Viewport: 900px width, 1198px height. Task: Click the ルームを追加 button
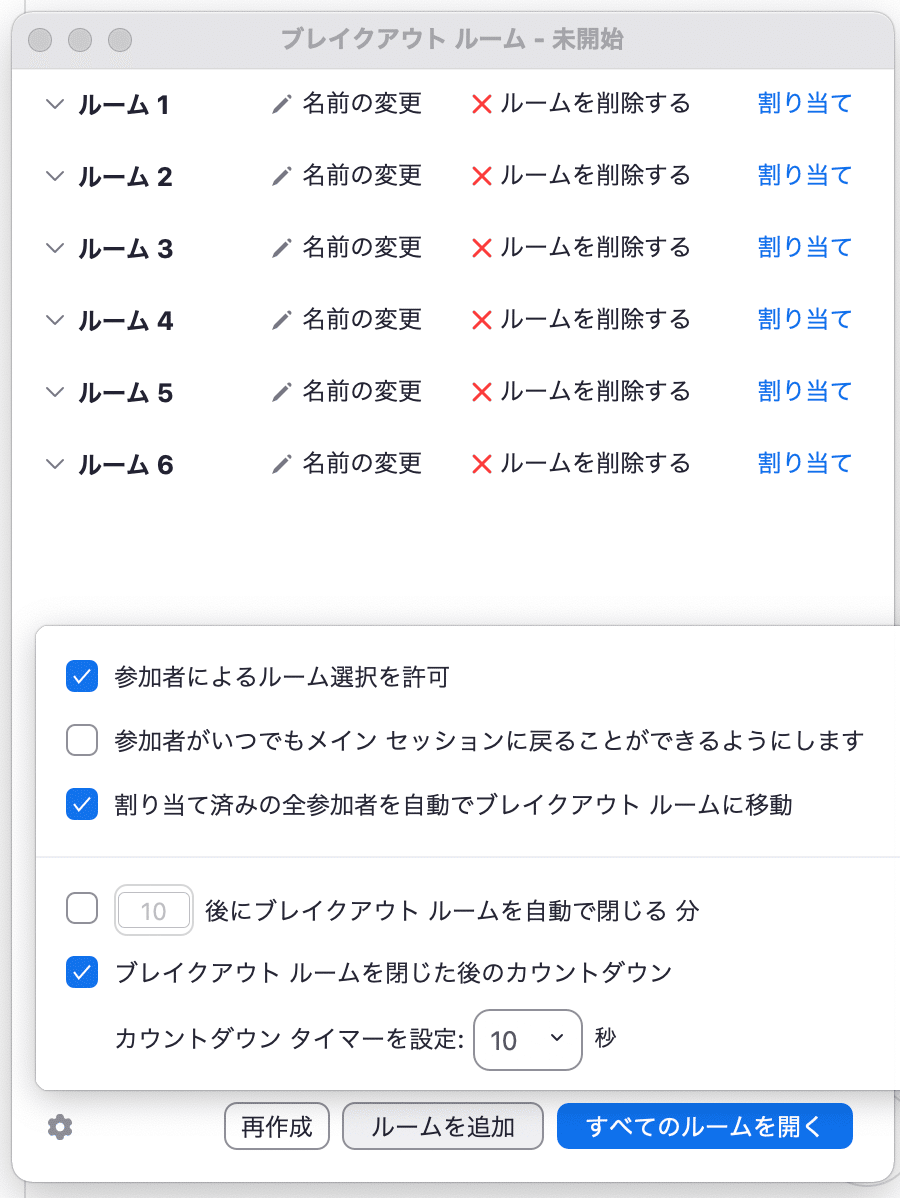(x=443, y=1126)
